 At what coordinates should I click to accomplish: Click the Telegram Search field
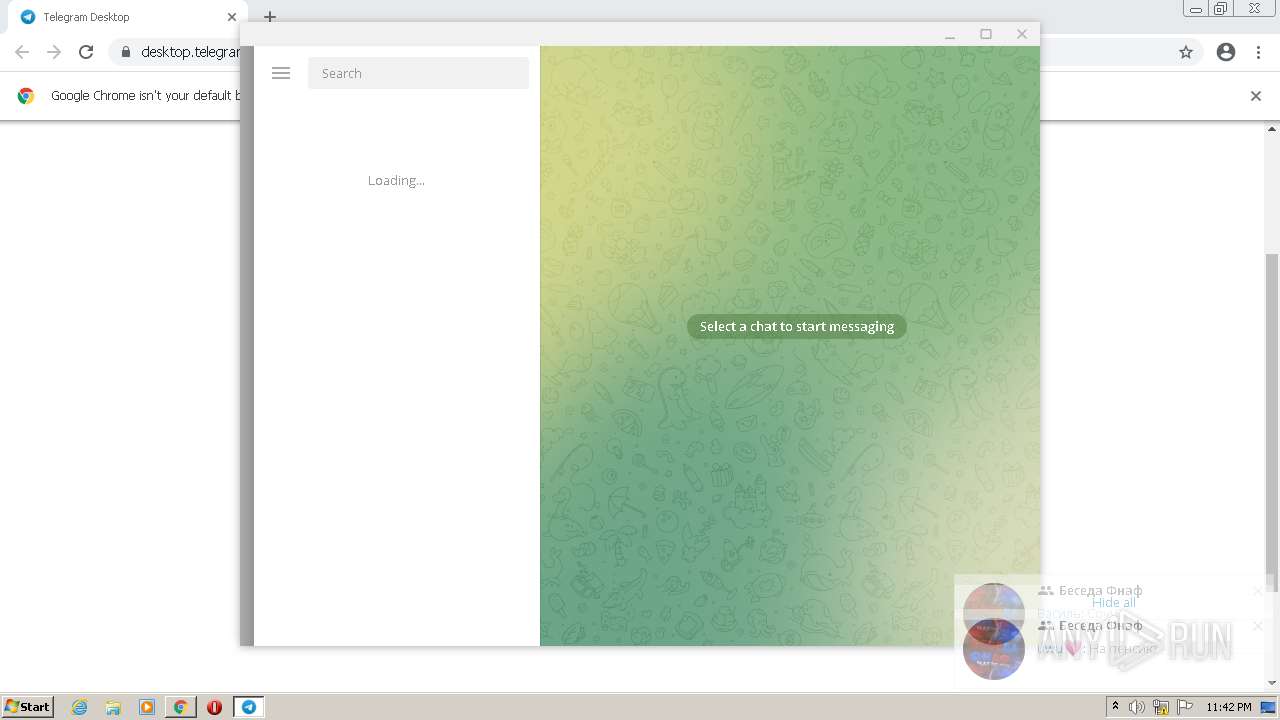[418, 73]
